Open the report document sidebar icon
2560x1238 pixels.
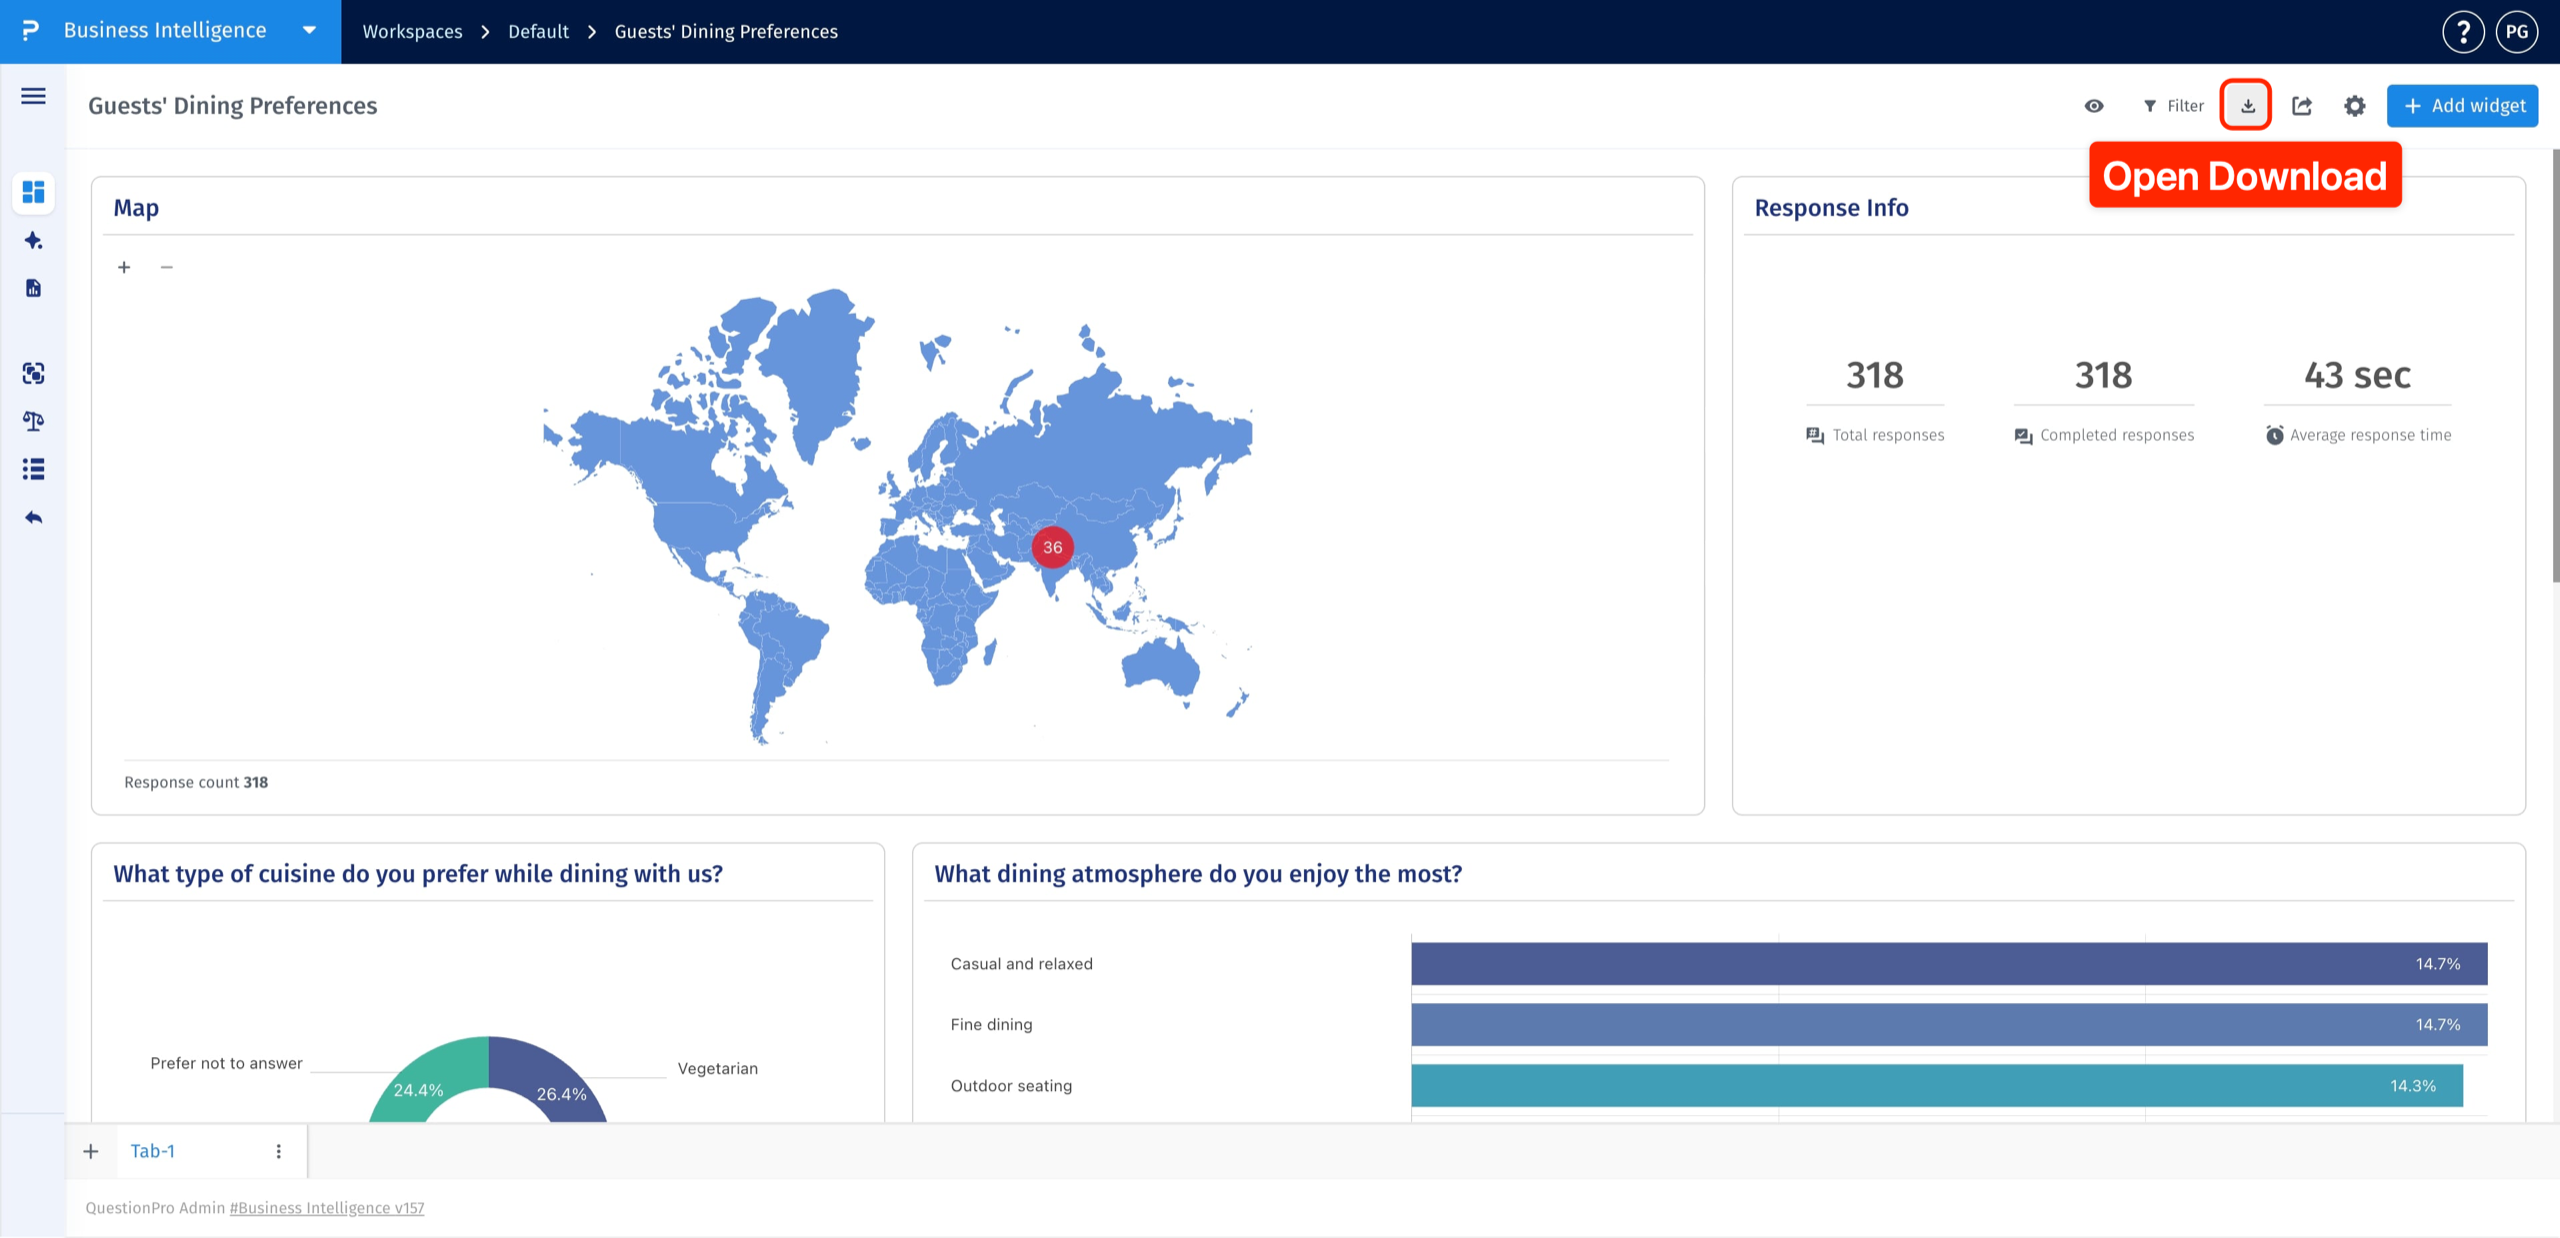[33, 288]
